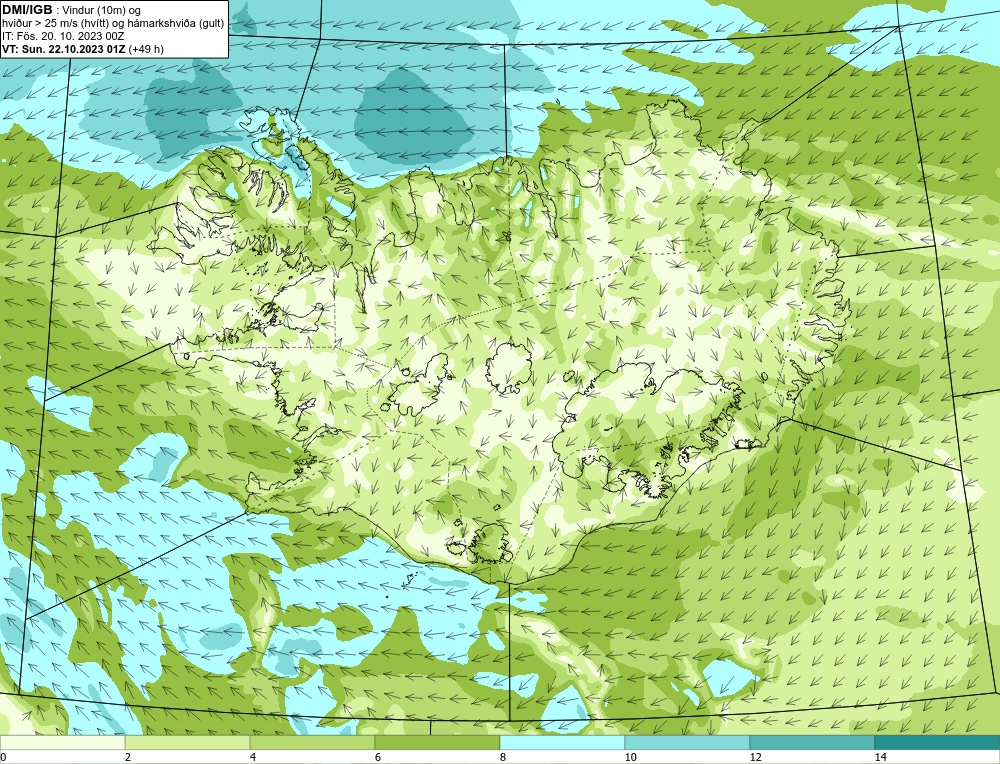Click the valid time line 'VT: Sun. 22.10.2023 01Z'
Viewport: 1000px width, 764px height.
click(64, 49)
